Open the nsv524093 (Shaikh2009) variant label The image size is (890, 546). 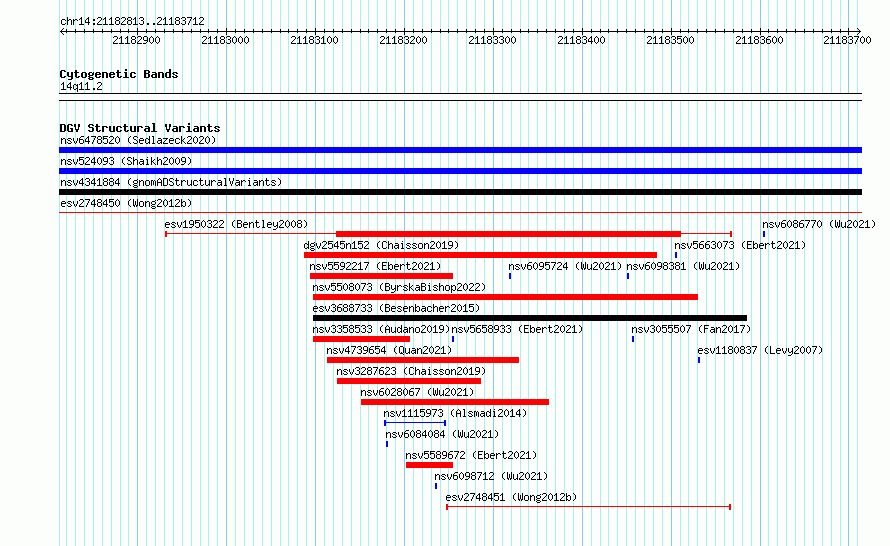click(x=126, y=161)
